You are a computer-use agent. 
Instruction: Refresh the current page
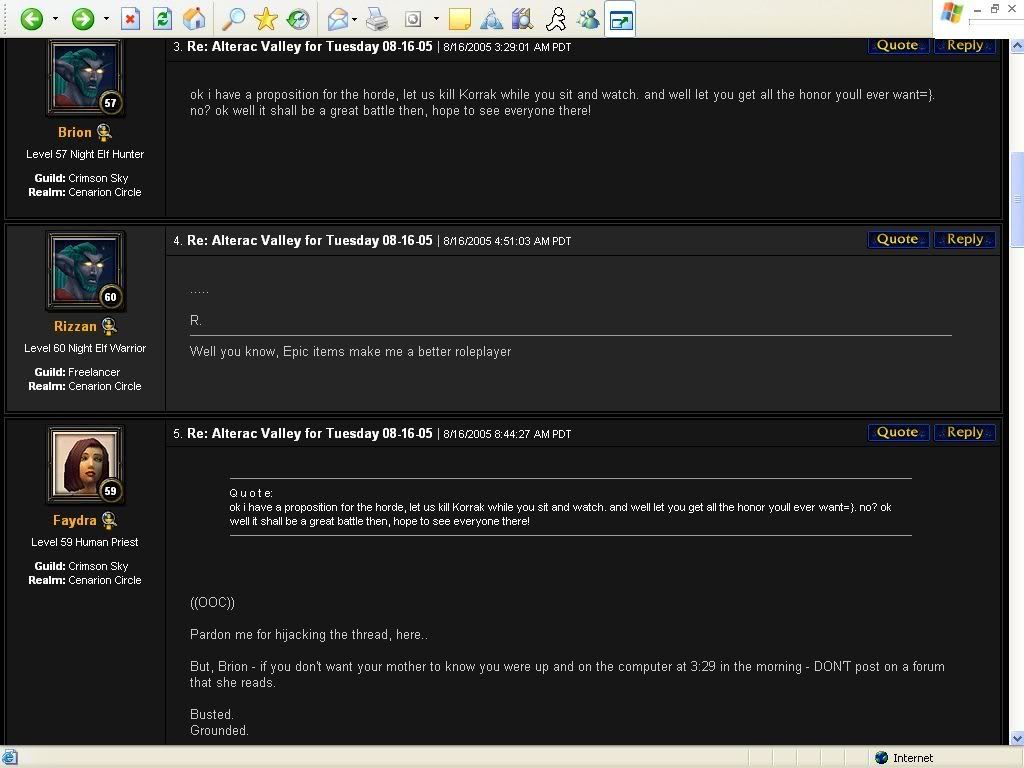tap(162, 19)
